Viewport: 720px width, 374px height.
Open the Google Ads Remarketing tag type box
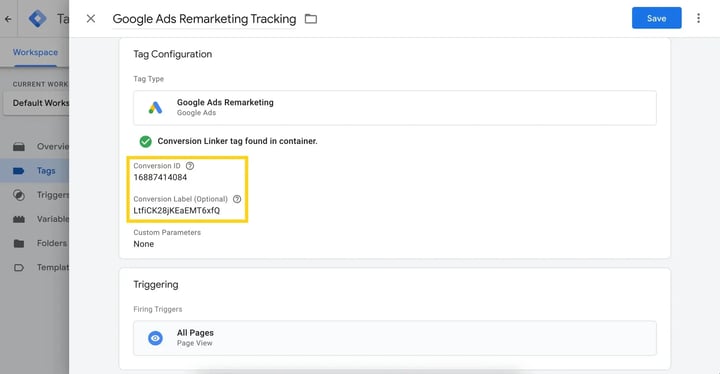(x=395, y=108)
